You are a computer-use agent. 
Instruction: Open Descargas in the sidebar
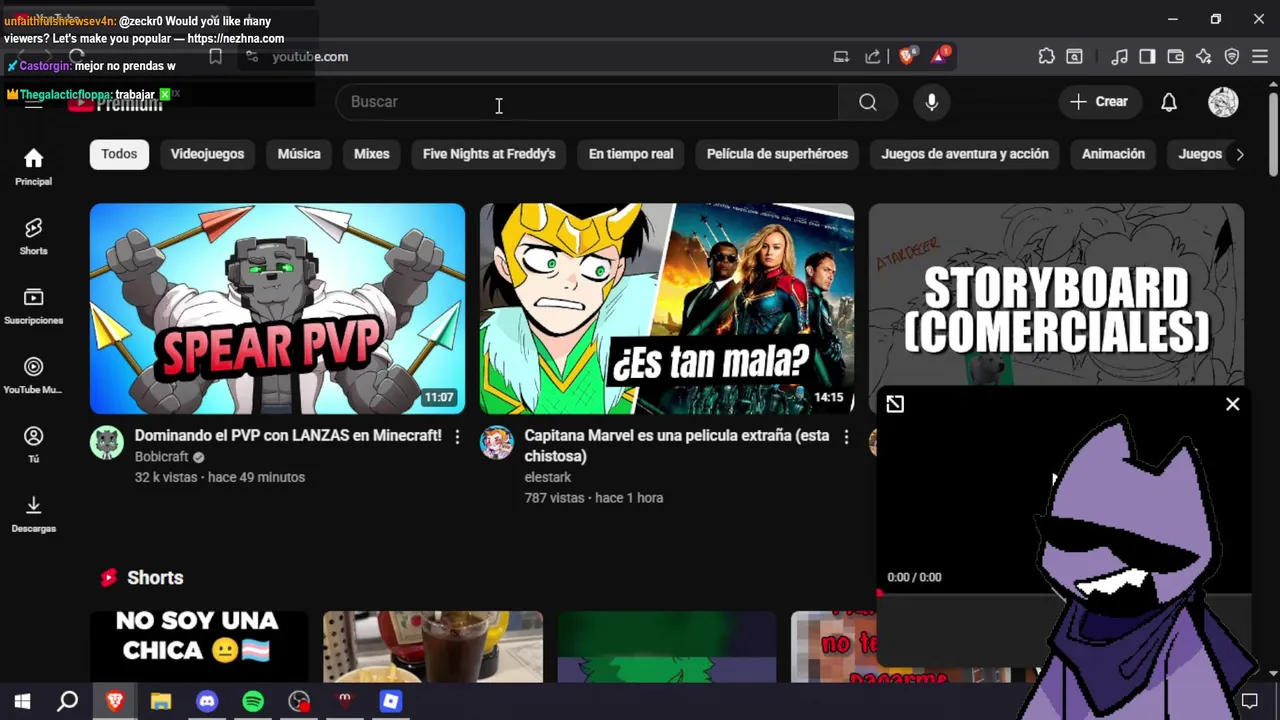[33, 514]
